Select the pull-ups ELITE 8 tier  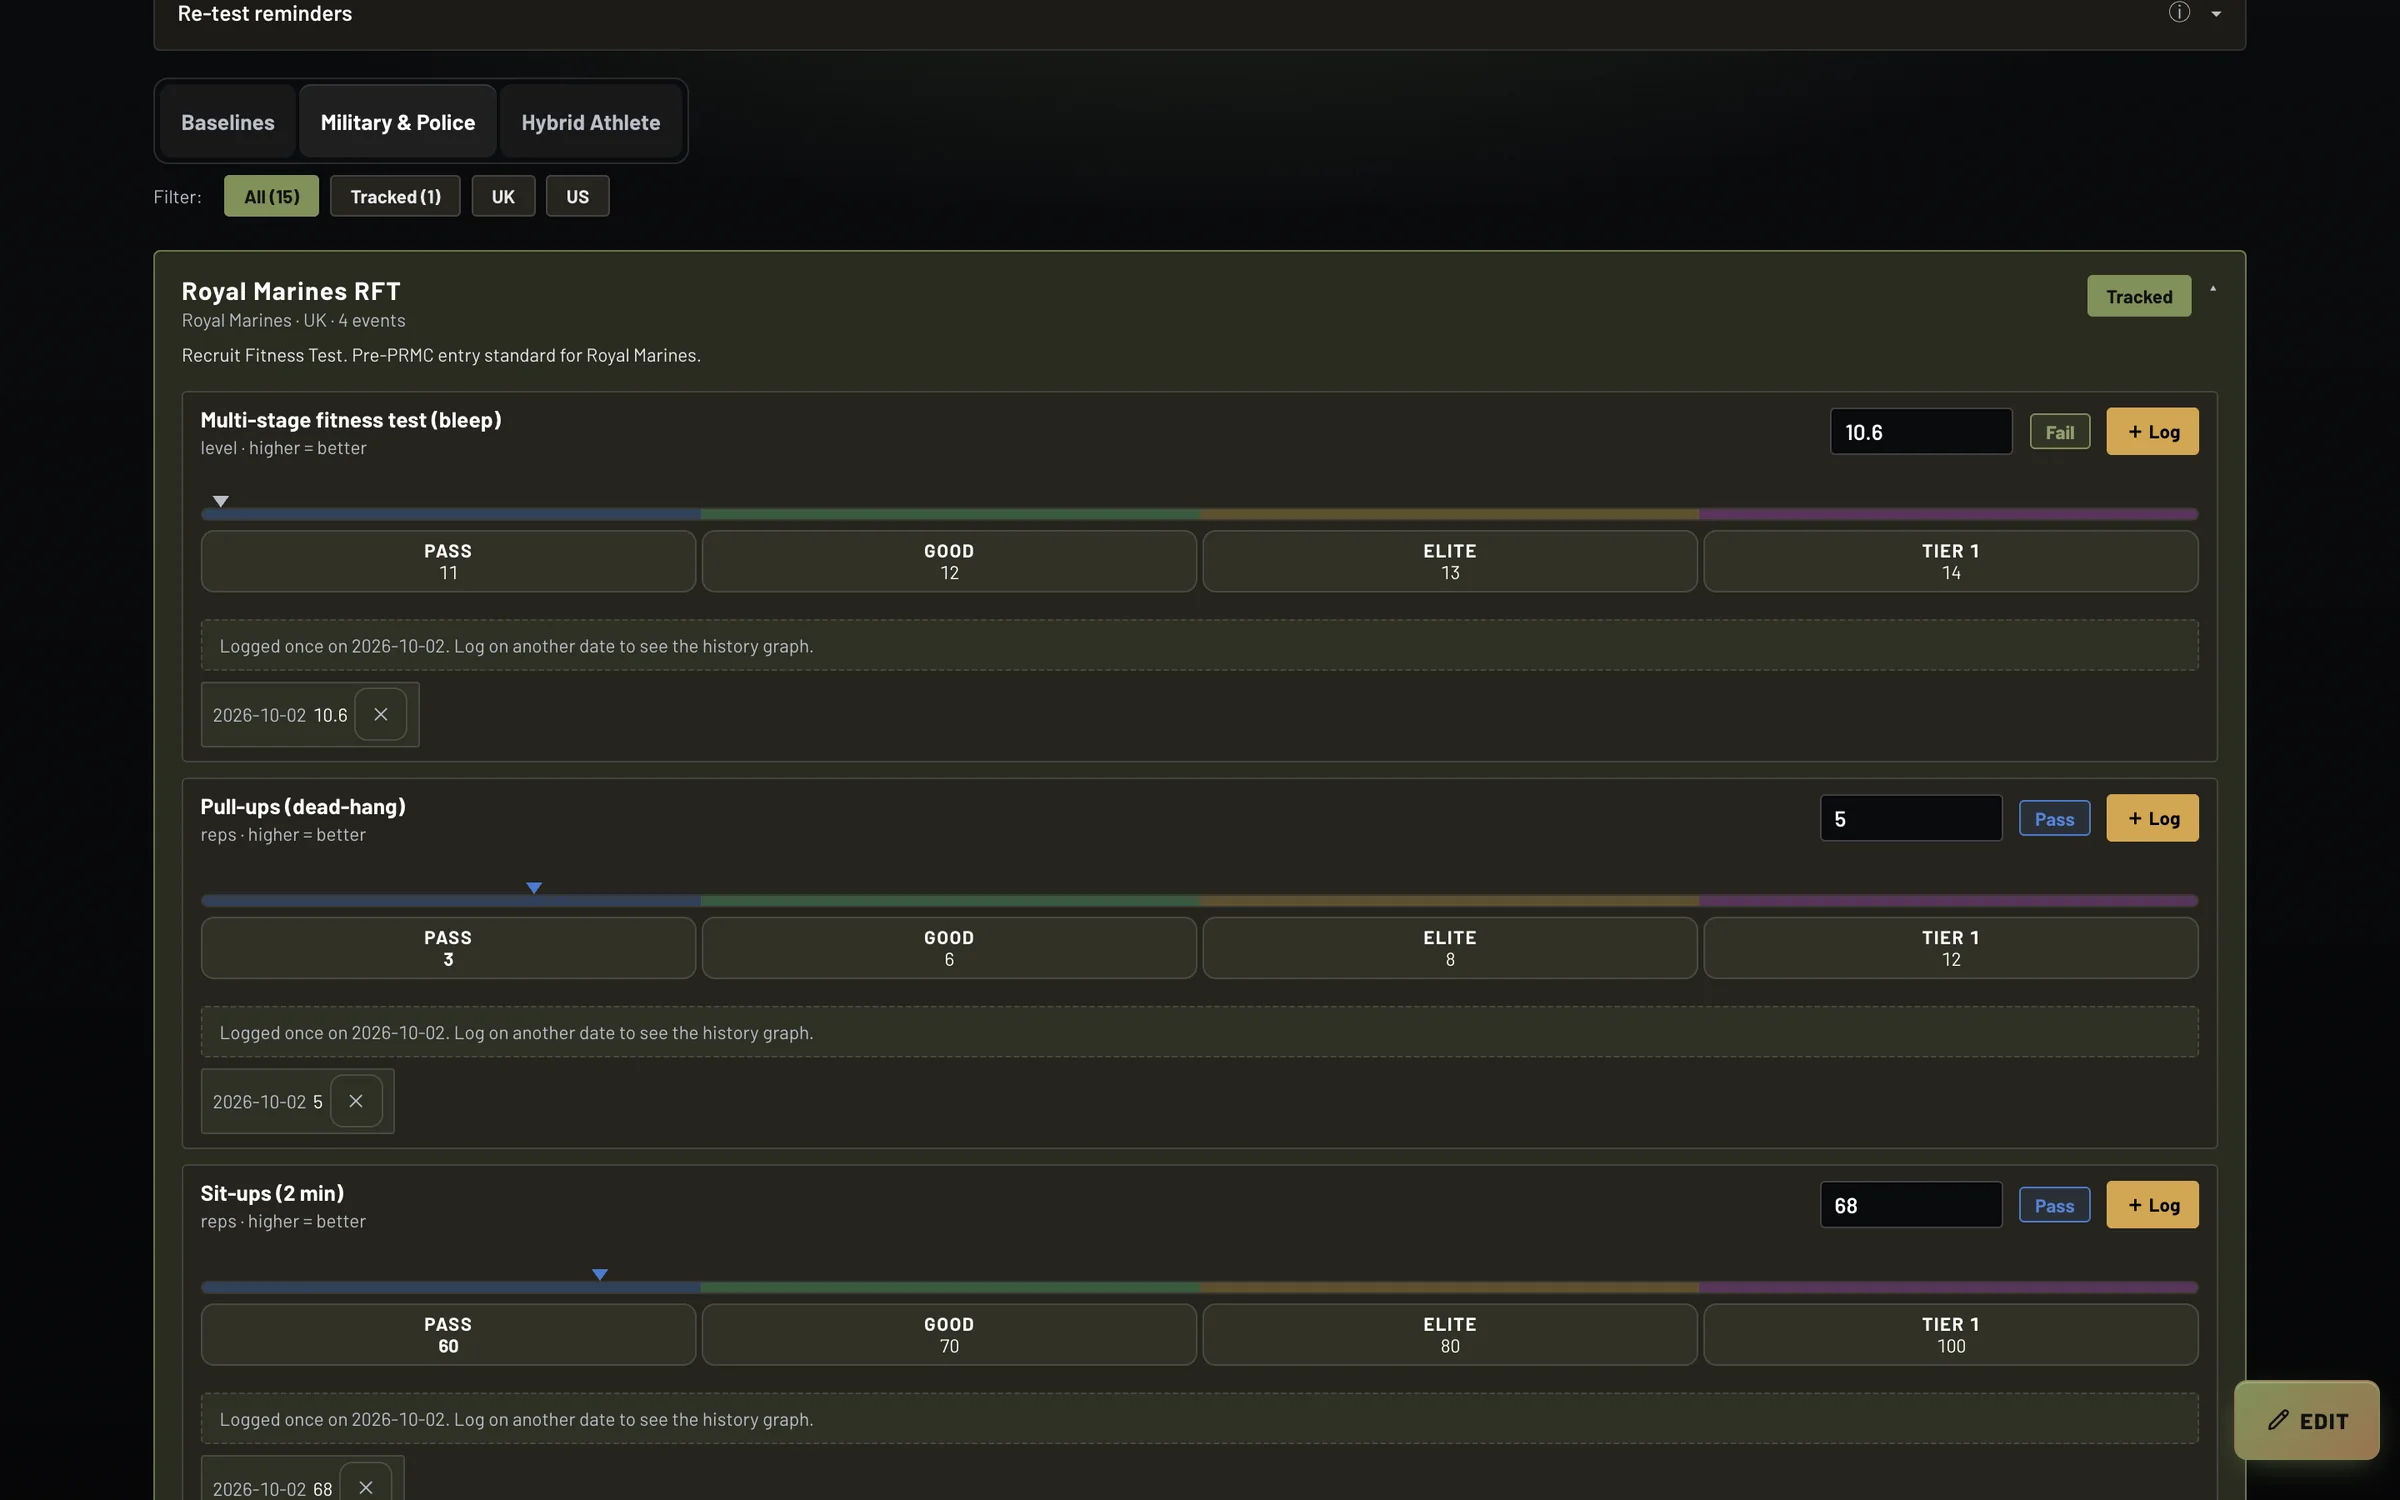(1450, 948)
